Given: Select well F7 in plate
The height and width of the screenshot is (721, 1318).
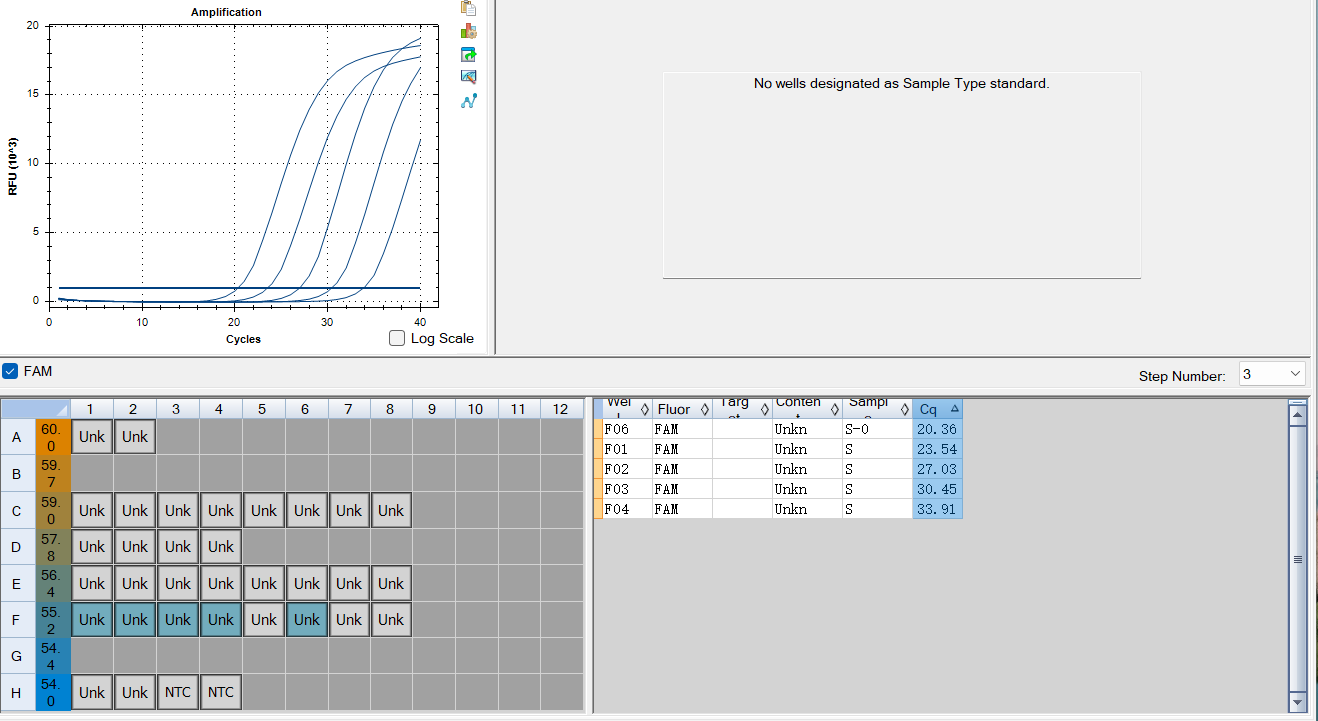Looking at the screenshot, I should tap(349, 620).
